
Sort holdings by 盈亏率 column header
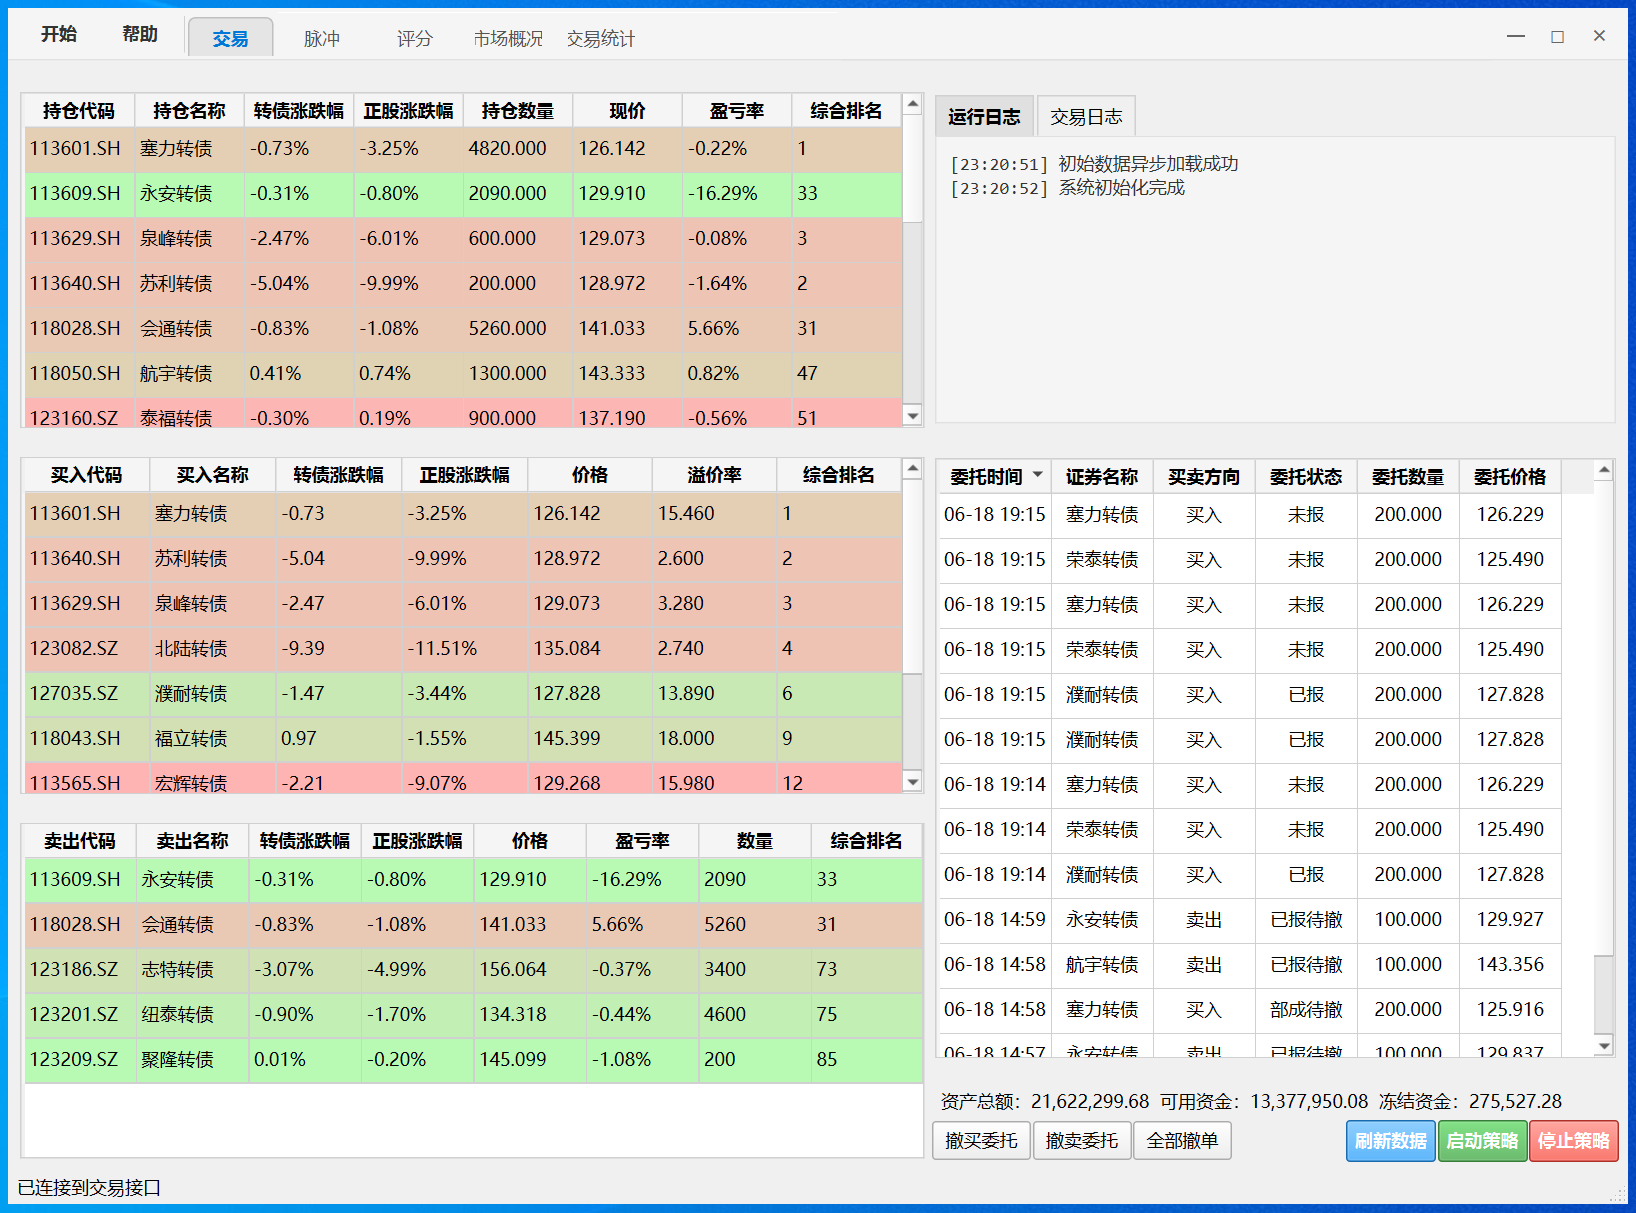[736, 111]
